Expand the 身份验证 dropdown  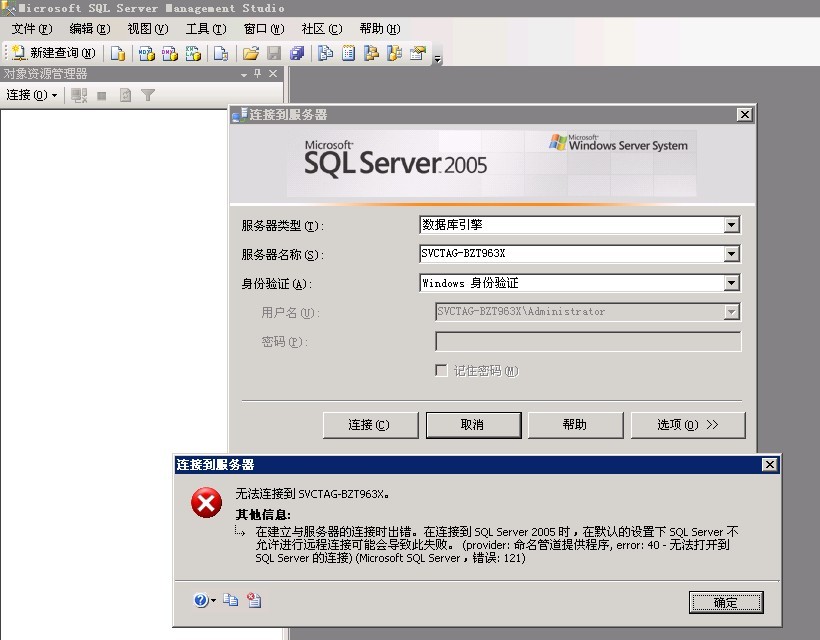731,283
